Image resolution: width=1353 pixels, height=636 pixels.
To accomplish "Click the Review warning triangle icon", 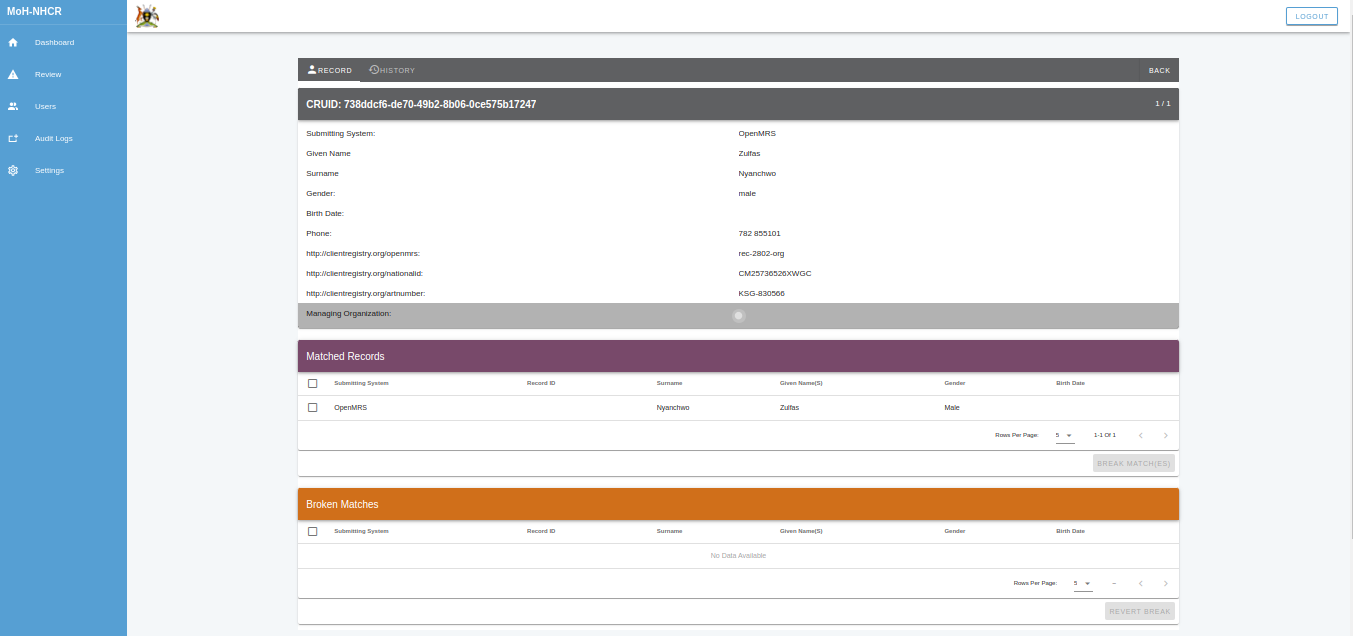I will (x=13, y=74).
